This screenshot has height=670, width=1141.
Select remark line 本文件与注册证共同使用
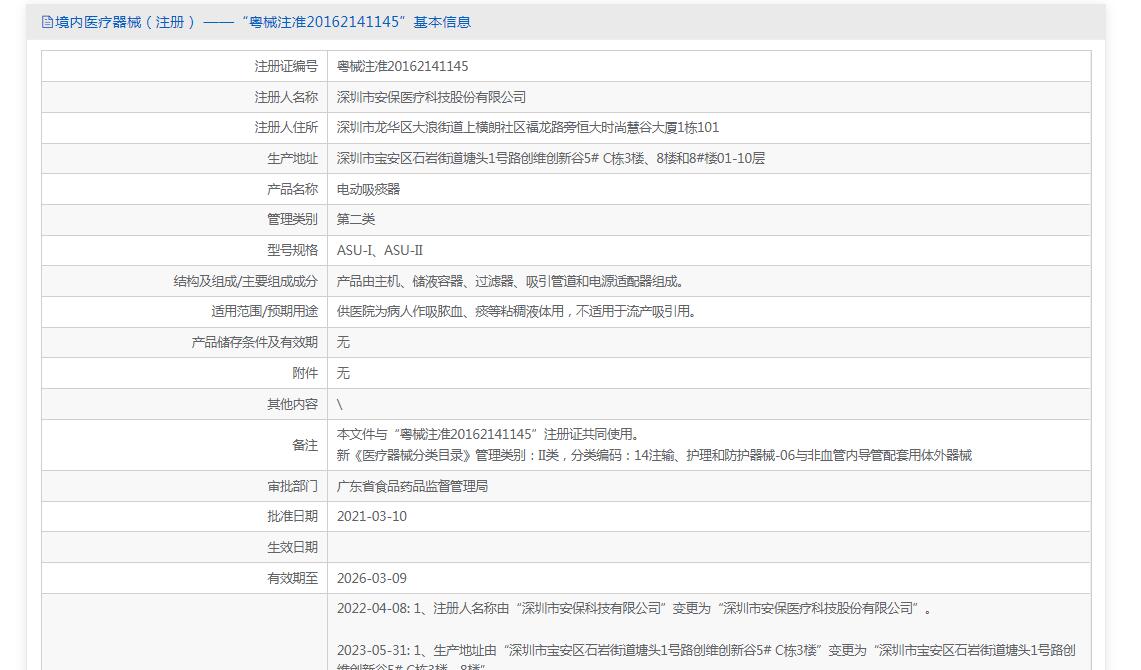click(488, 434)
